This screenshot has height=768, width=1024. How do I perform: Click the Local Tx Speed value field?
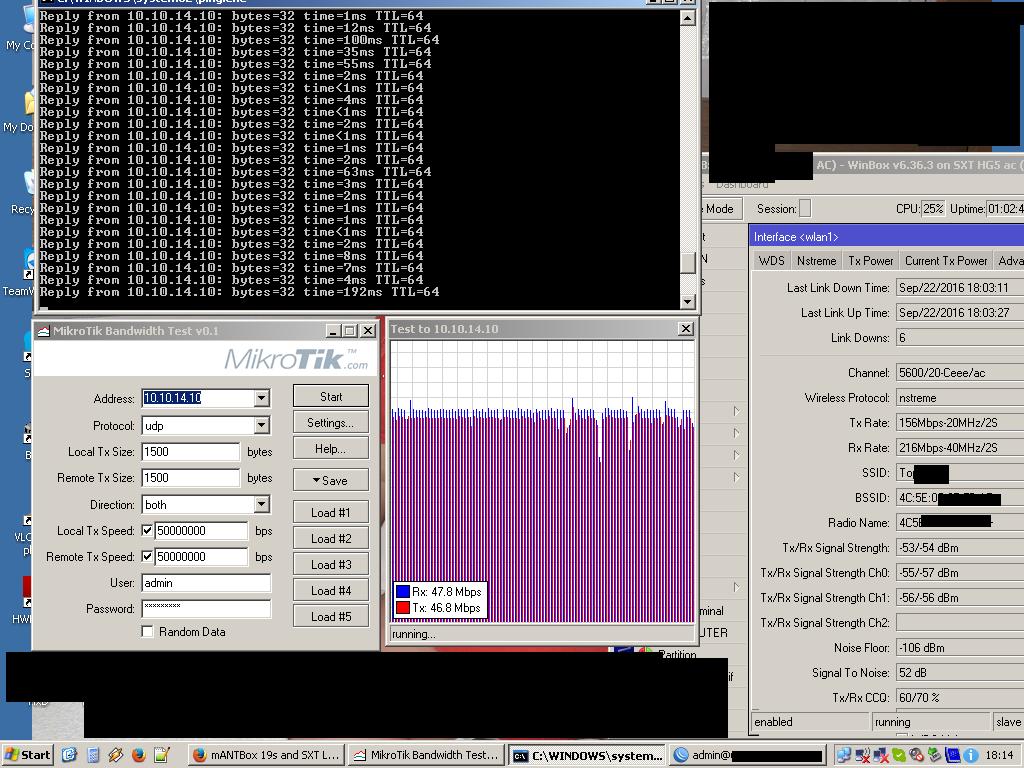201,530
